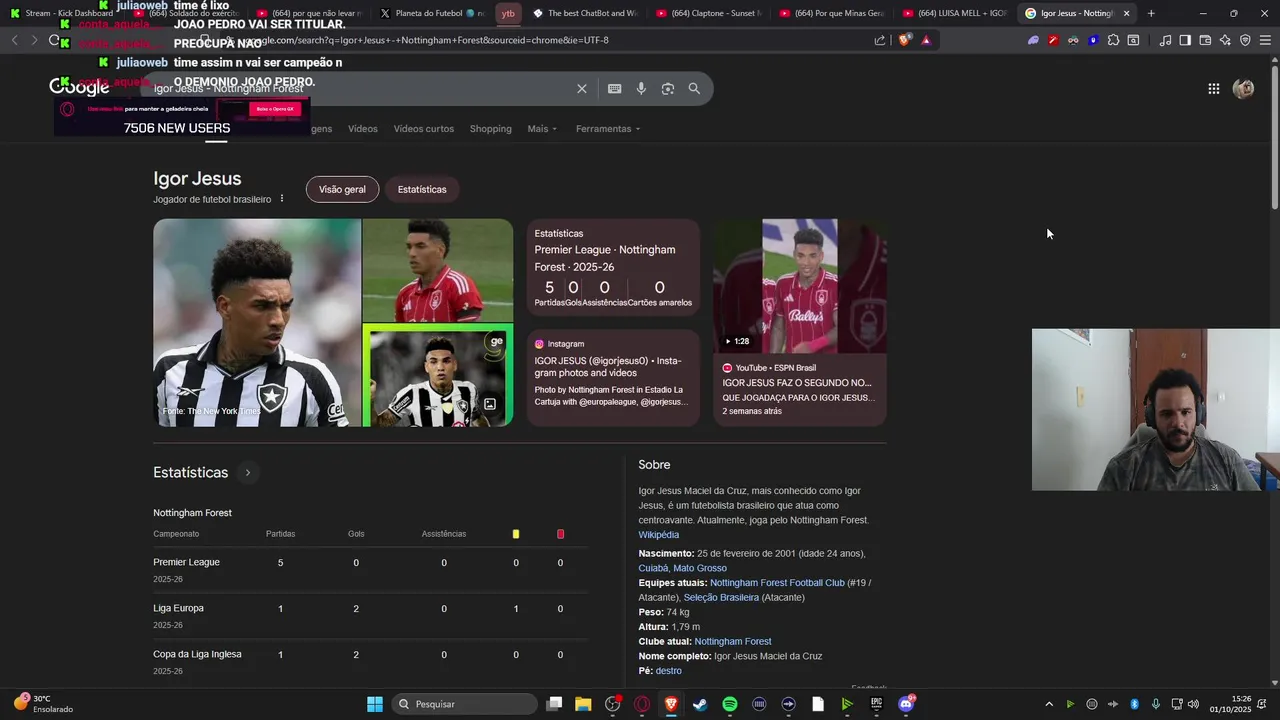Click the Liga Europa row in stats table
This screenshot has width=1280, height=720.
point(370,616)
